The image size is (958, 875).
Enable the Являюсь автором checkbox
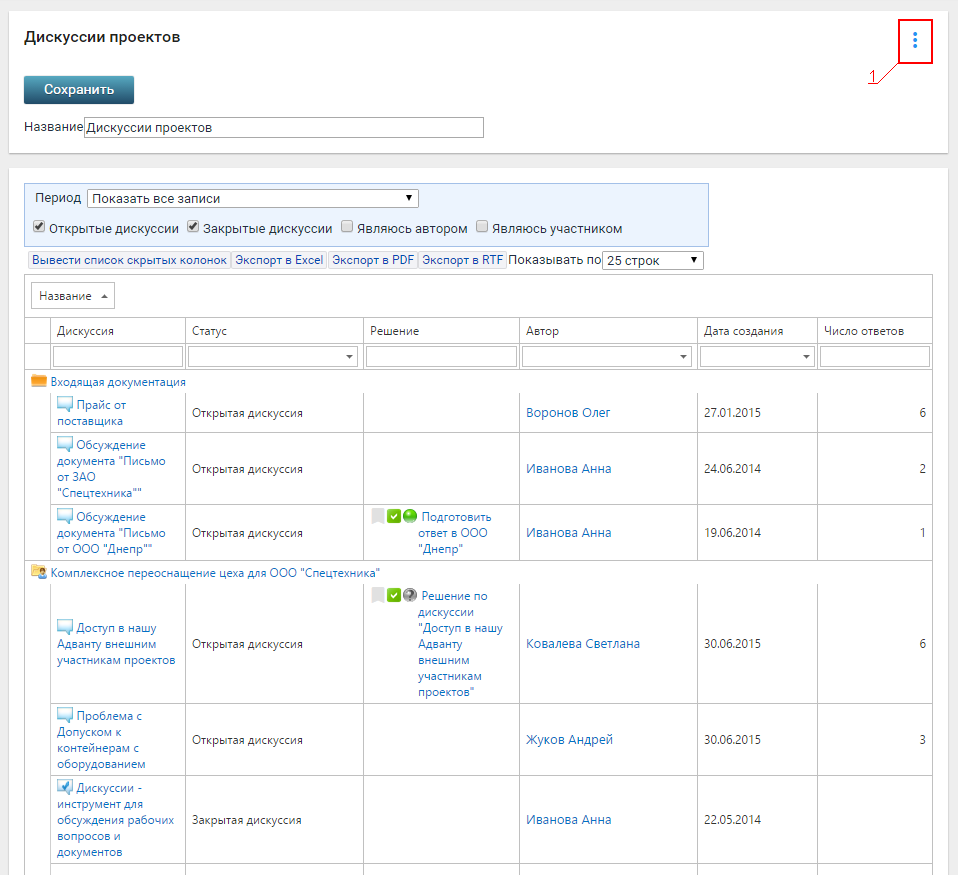347,227
